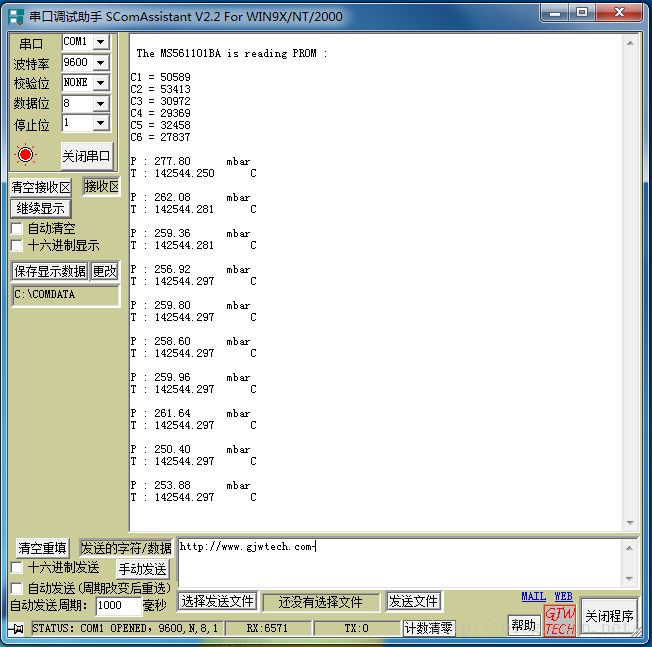This screenshot has height=647, width=652.
Task: Click the 'P : 253.88 mbar' reading
Action: point(190,485)
